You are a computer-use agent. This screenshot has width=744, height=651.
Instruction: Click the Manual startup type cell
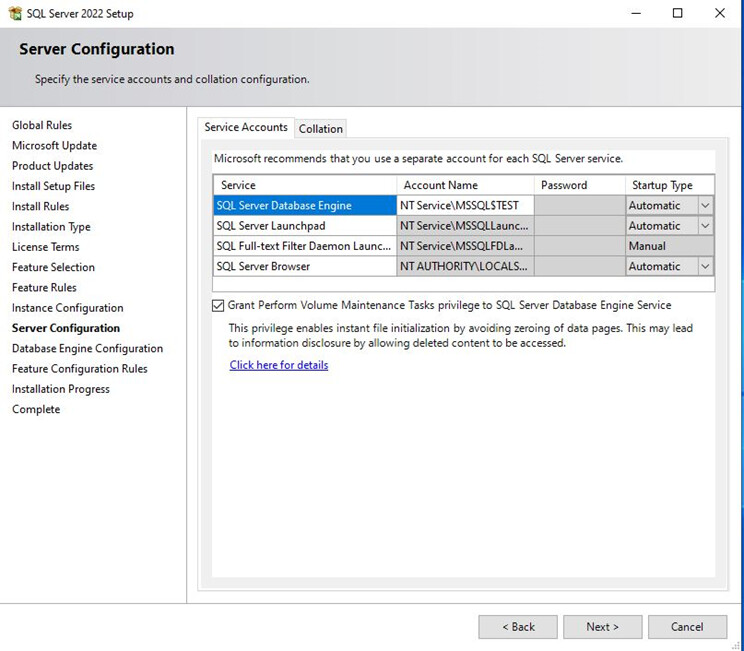tap(670, 246)
